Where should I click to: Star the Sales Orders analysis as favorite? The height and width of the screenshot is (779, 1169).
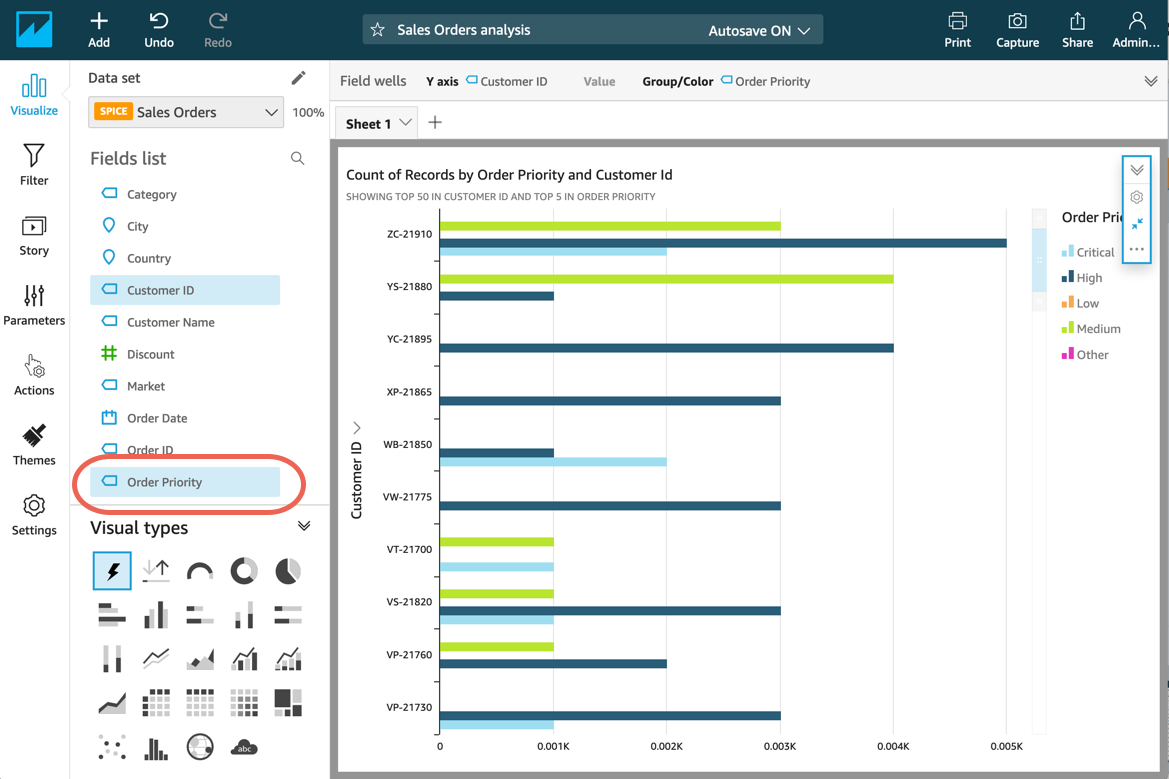tap(378, 30)
